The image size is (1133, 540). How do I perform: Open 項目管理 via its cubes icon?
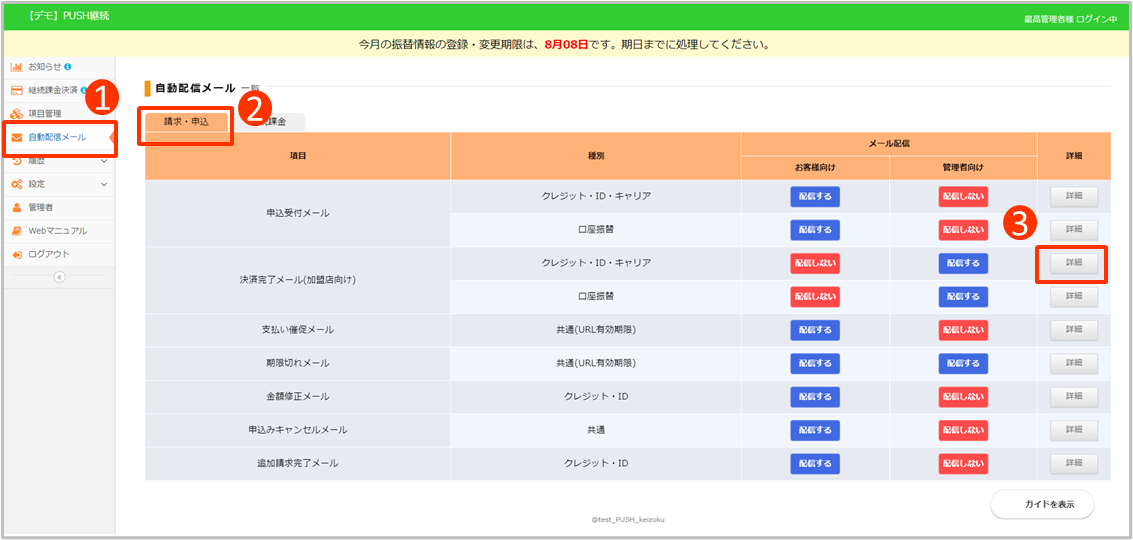[x=16, y=114]
